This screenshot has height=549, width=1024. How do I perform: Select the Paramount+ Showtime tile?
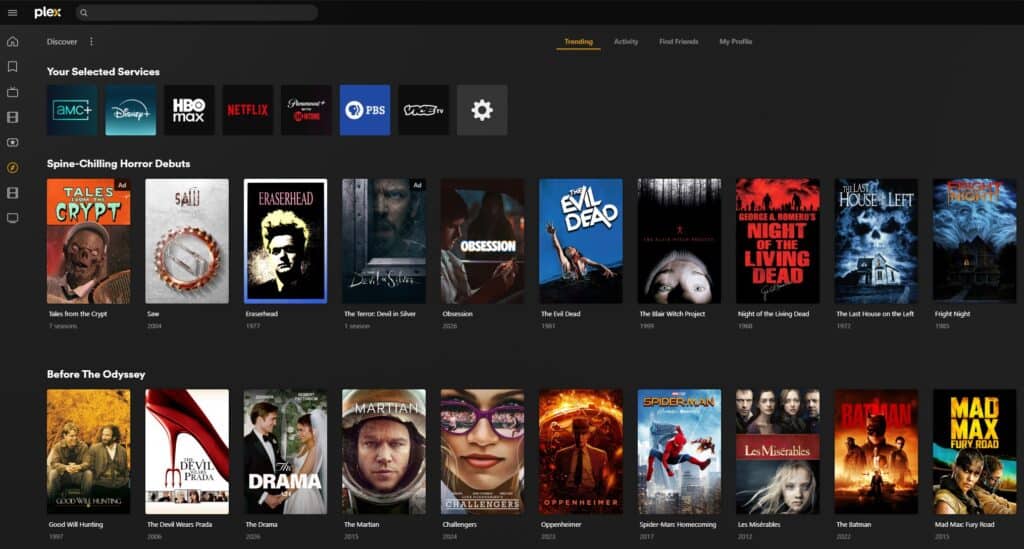[x=306, y=110]
